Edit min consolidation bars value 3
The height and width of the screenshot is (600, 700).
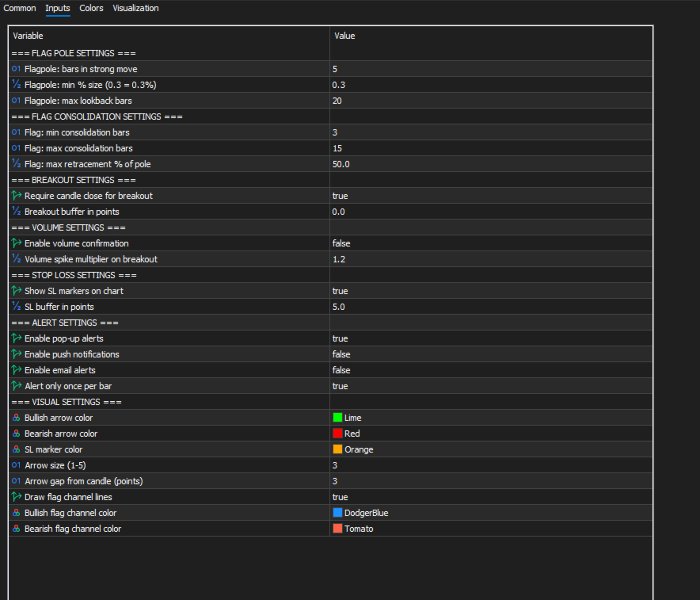335,132
